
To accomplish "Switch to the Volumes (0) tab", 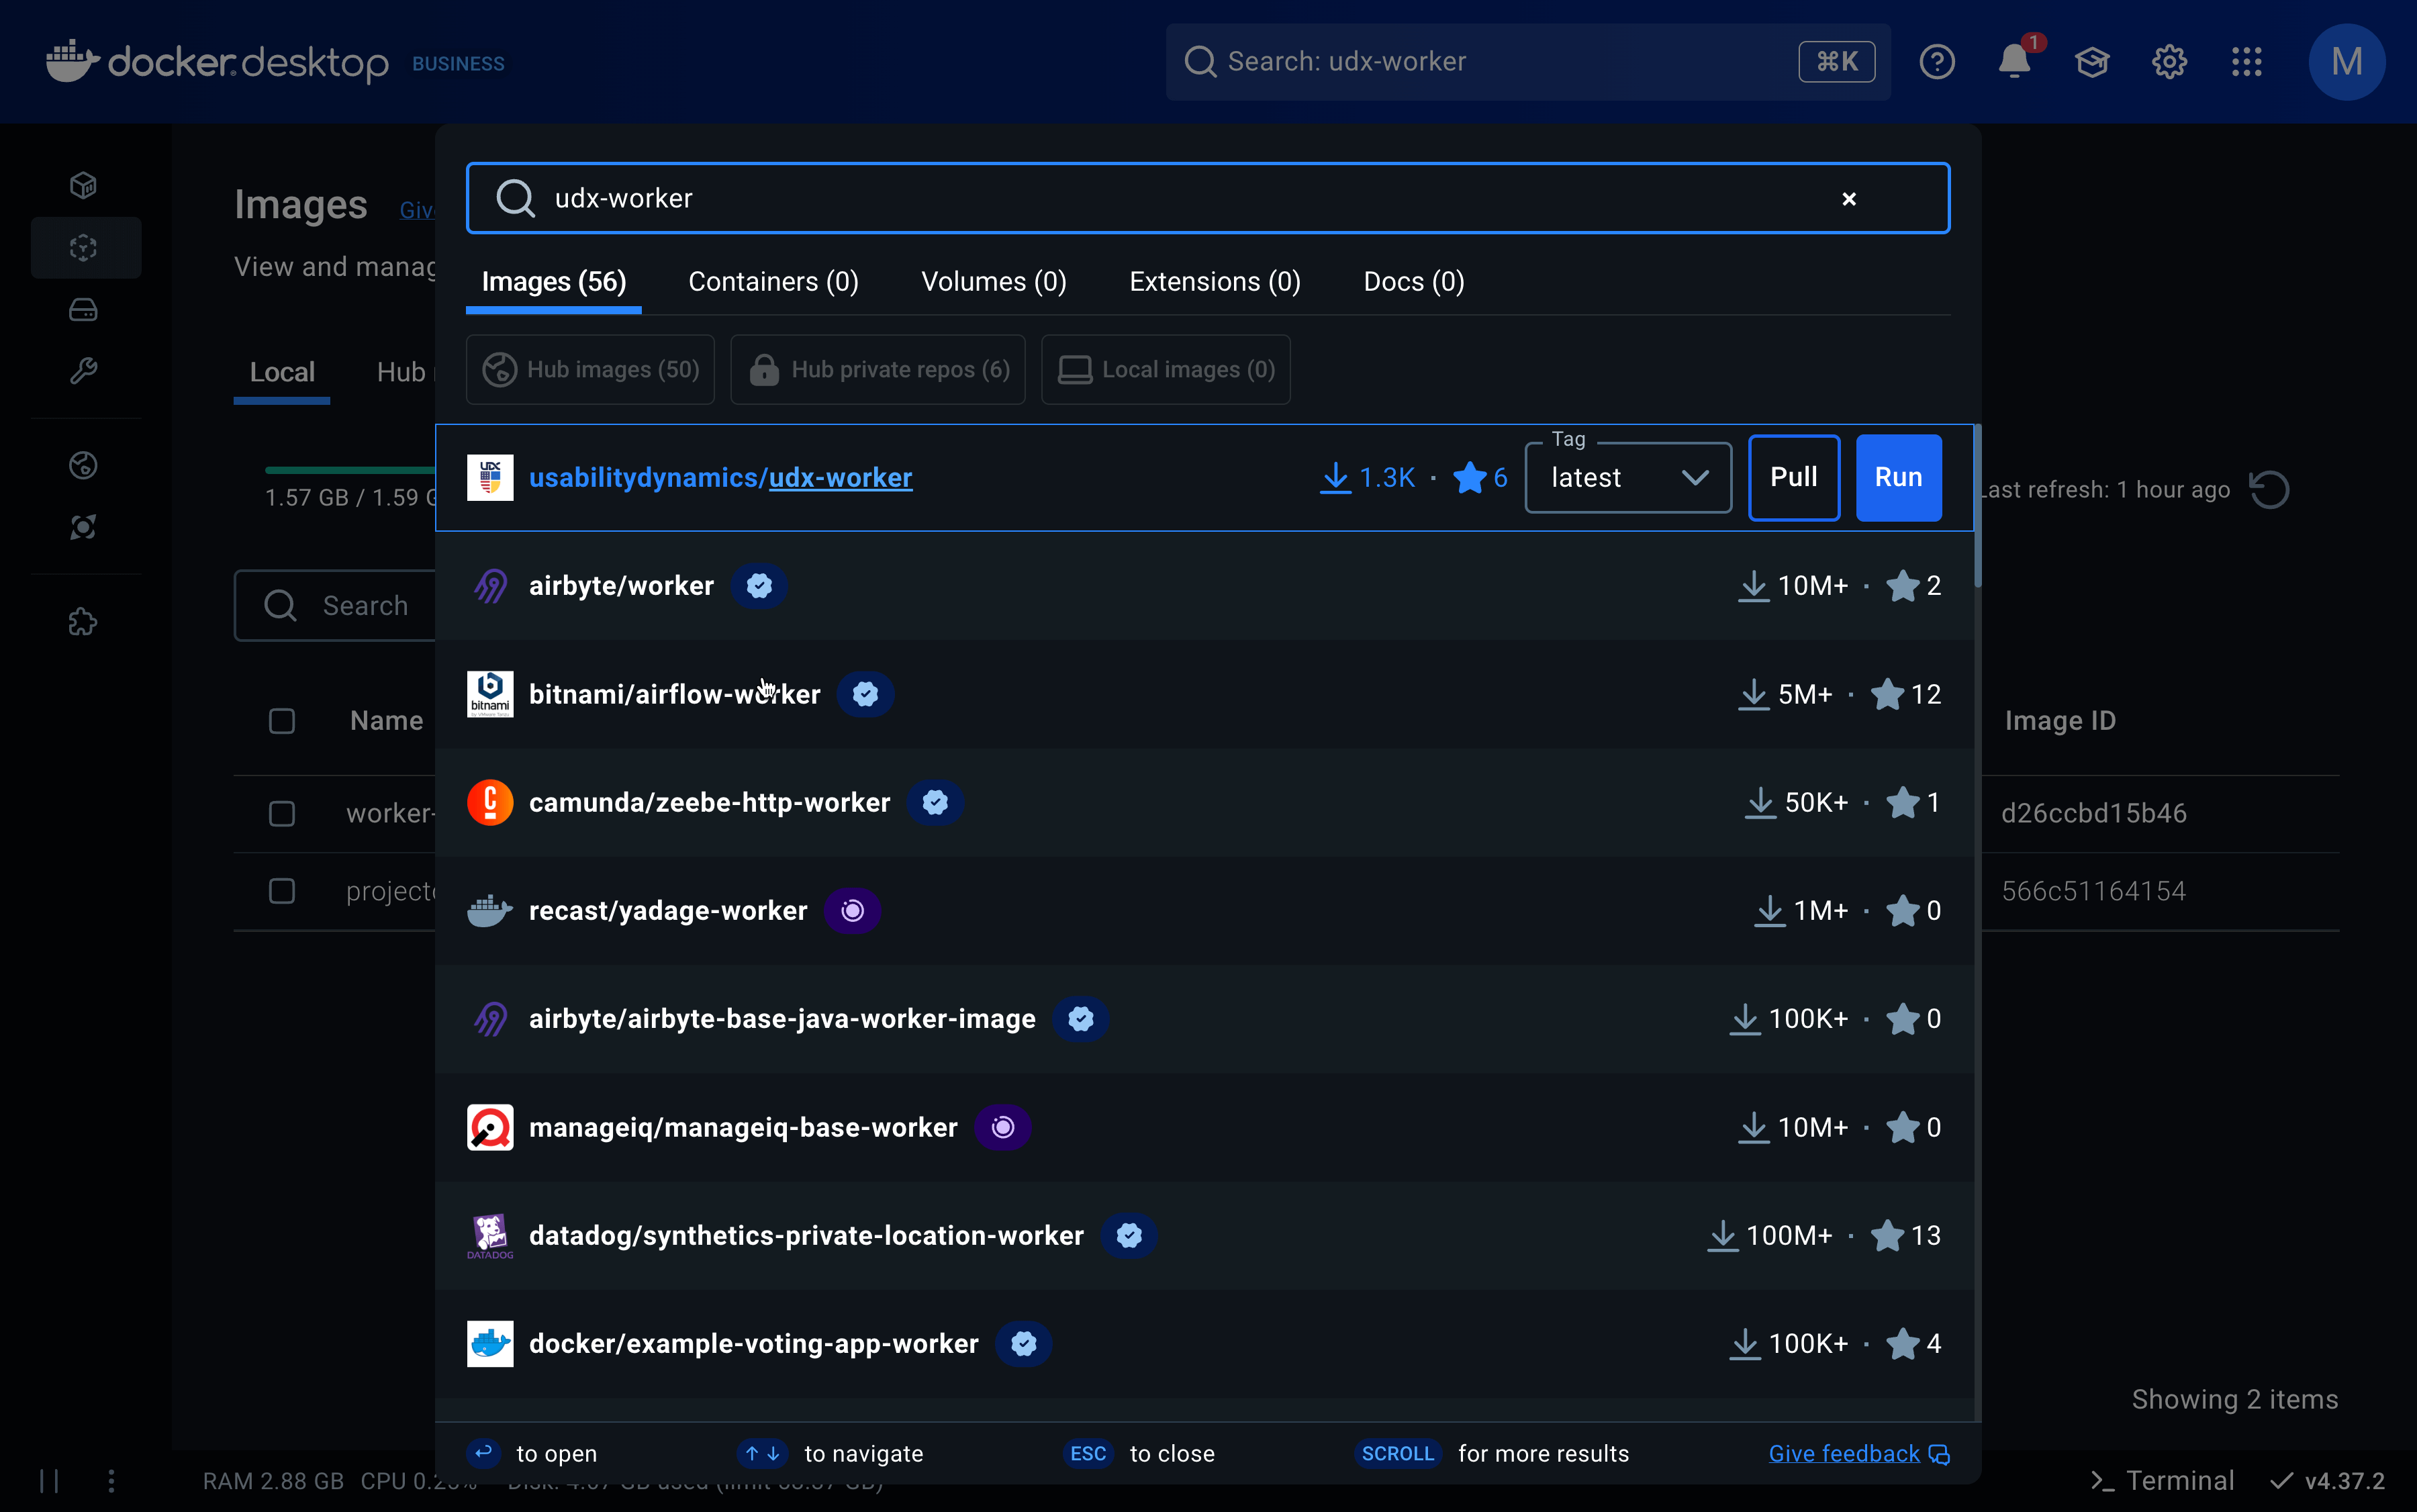I will [994, 282].
